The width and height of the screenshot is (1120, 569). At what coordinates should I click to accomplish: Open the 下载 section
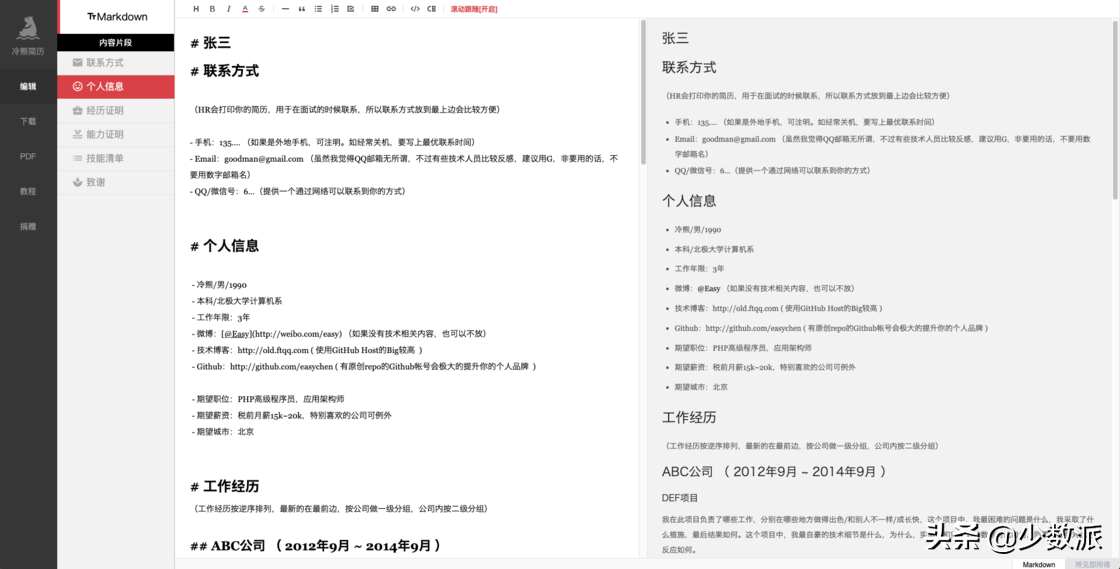coord(28,121)
